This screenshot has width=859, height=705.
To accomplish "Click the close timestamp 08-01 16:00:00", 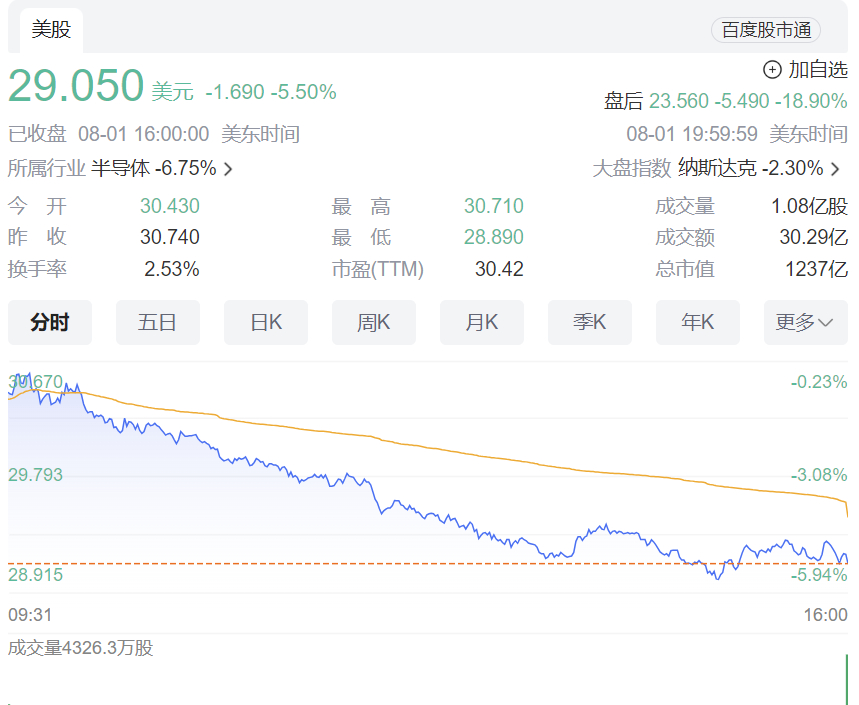I will click(x=144, y=134).
